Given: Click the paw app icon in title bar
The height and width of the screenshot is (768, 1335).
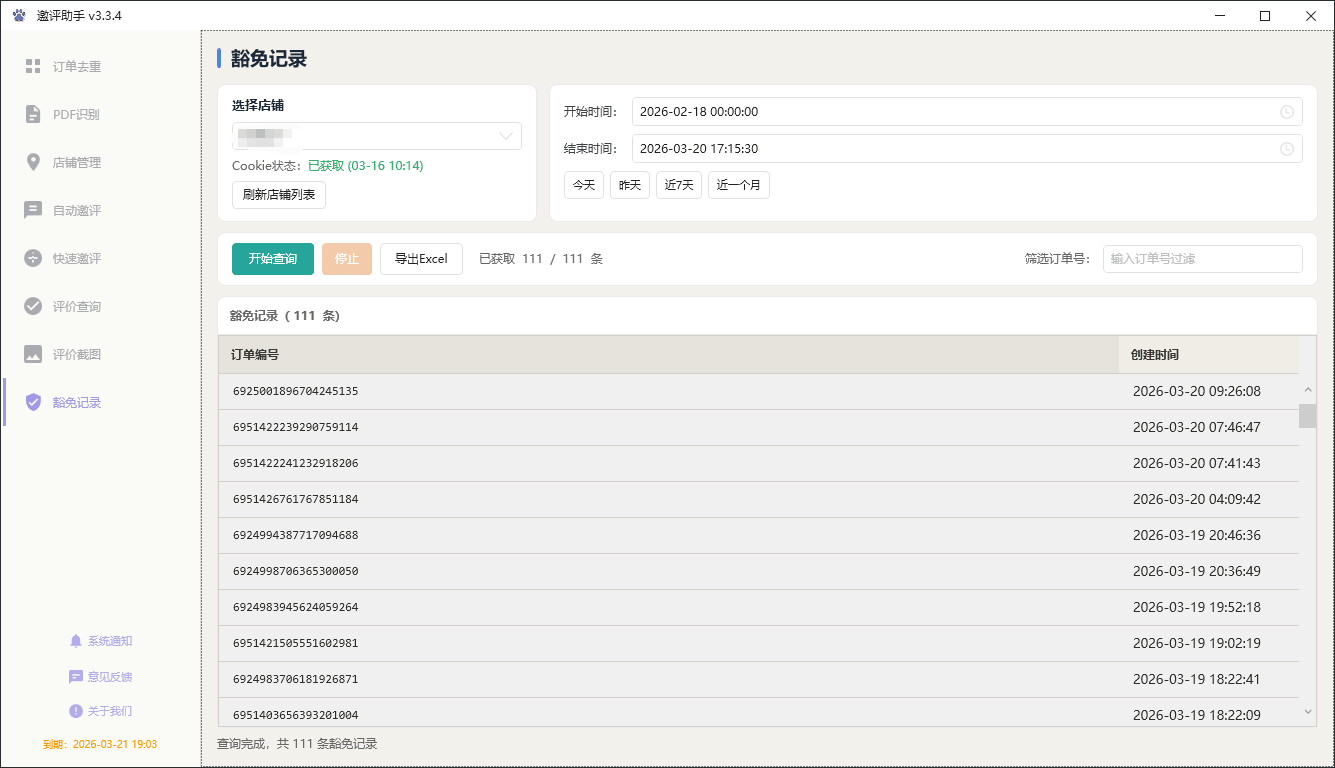Looking at the screenshot, I should (x=19, y=16).
